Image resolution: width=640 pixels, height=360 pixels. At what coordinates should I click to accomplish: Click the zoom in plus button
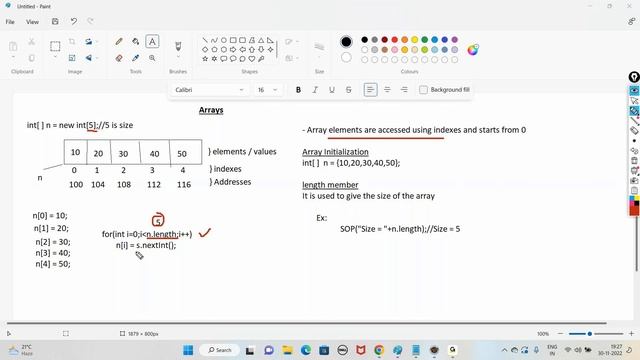point(631,333)
